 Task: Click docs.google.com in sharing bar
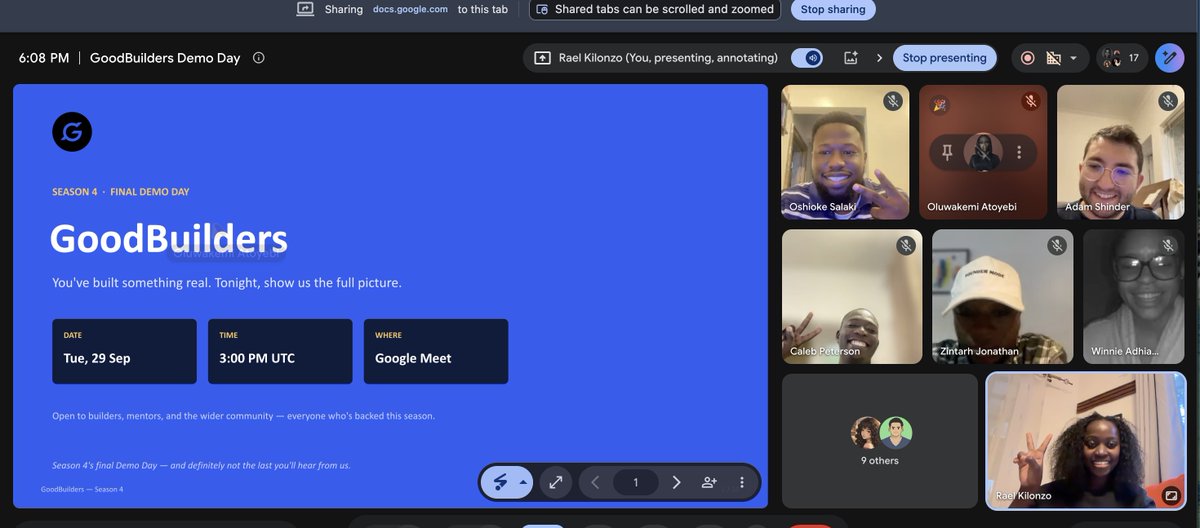tap(410, 9)
